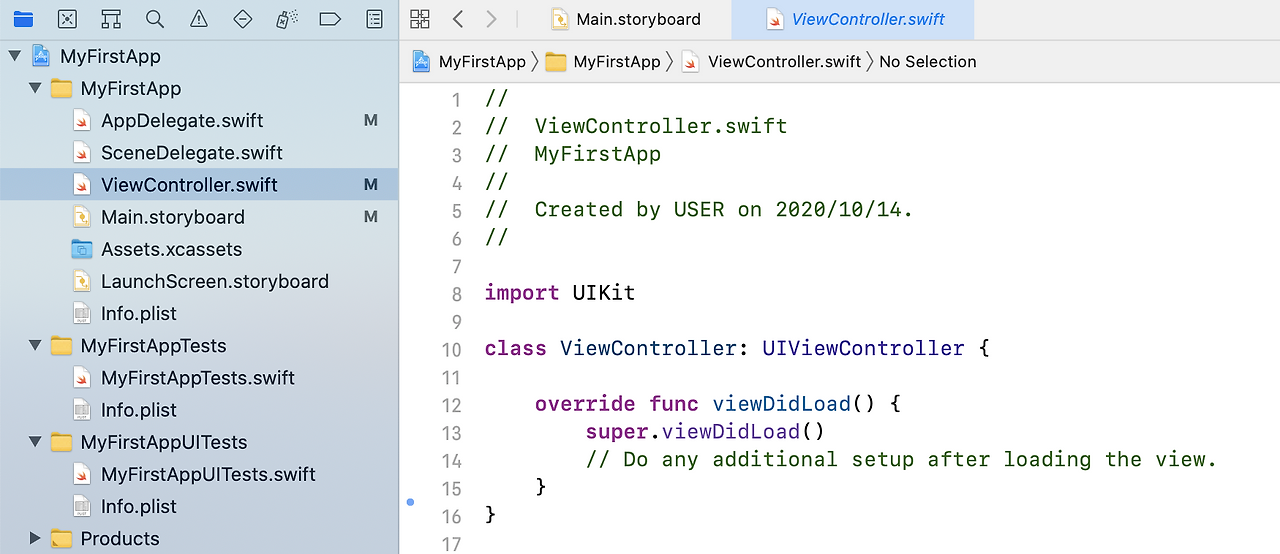This screenshot has width=1280, height=554.
Task: Open the Find navigator magnifier
Action: pyautogui.click(x=154, y=19)
